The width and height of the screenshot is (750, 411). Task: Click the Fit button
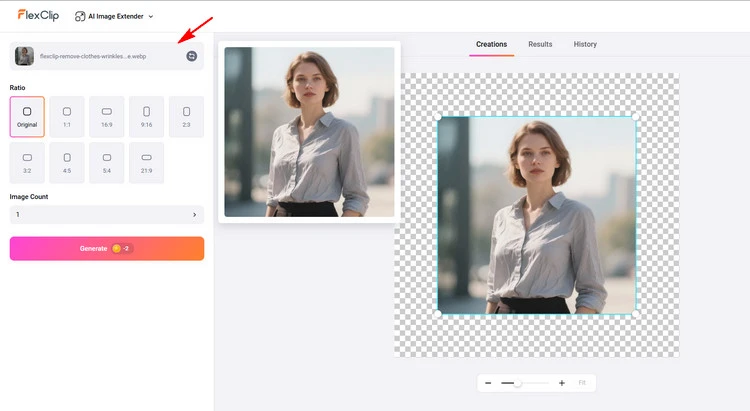582,383
